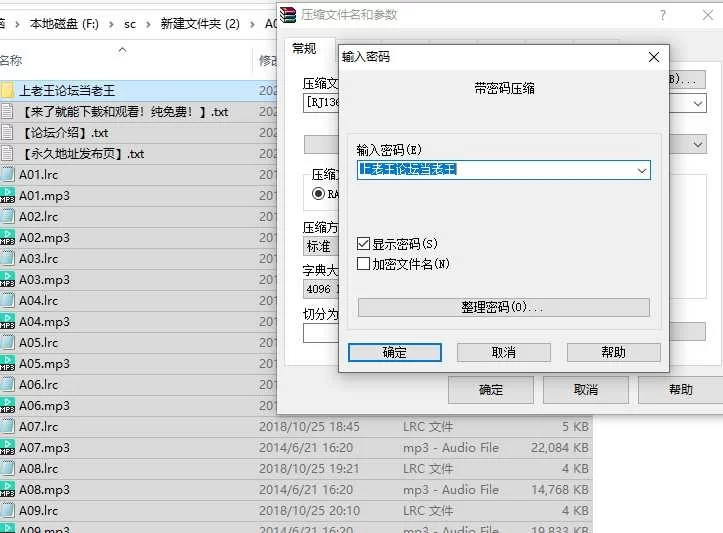Expand the second dropdown arrow in archive dialog
723x533 pixels.
(698, 144)
